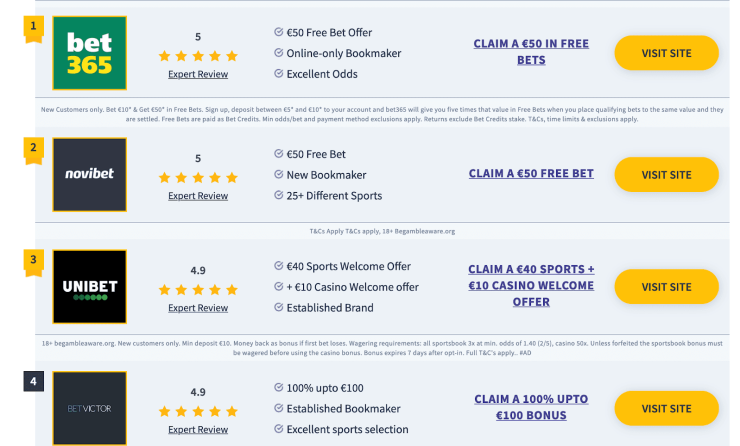740x446 pixels.
Task: Click the number 3 rank badge
Action: (x=34, y=261)
